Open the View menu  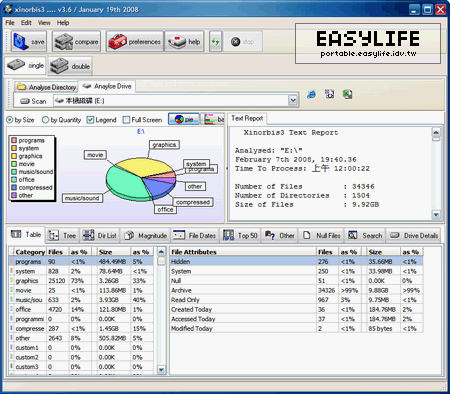coord(44,23)
